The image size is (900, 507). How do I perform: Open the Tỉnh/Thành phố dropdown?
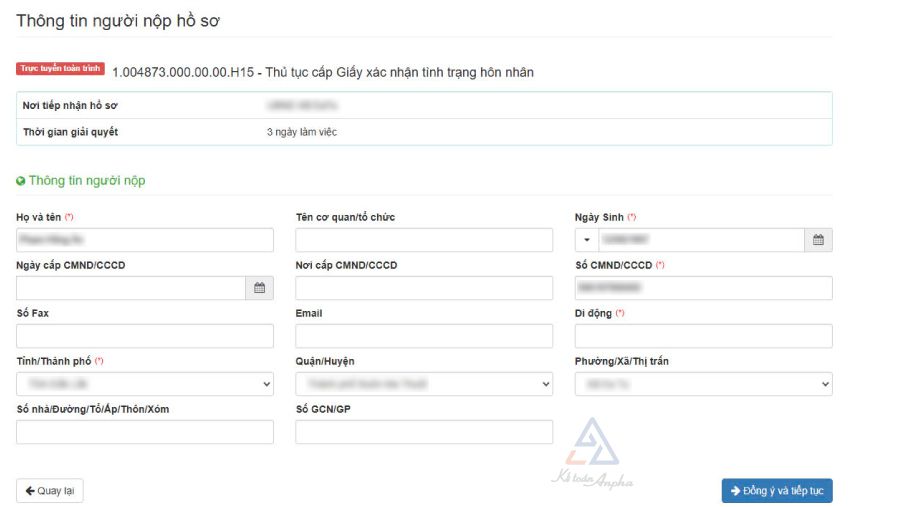tap(145, 384)
